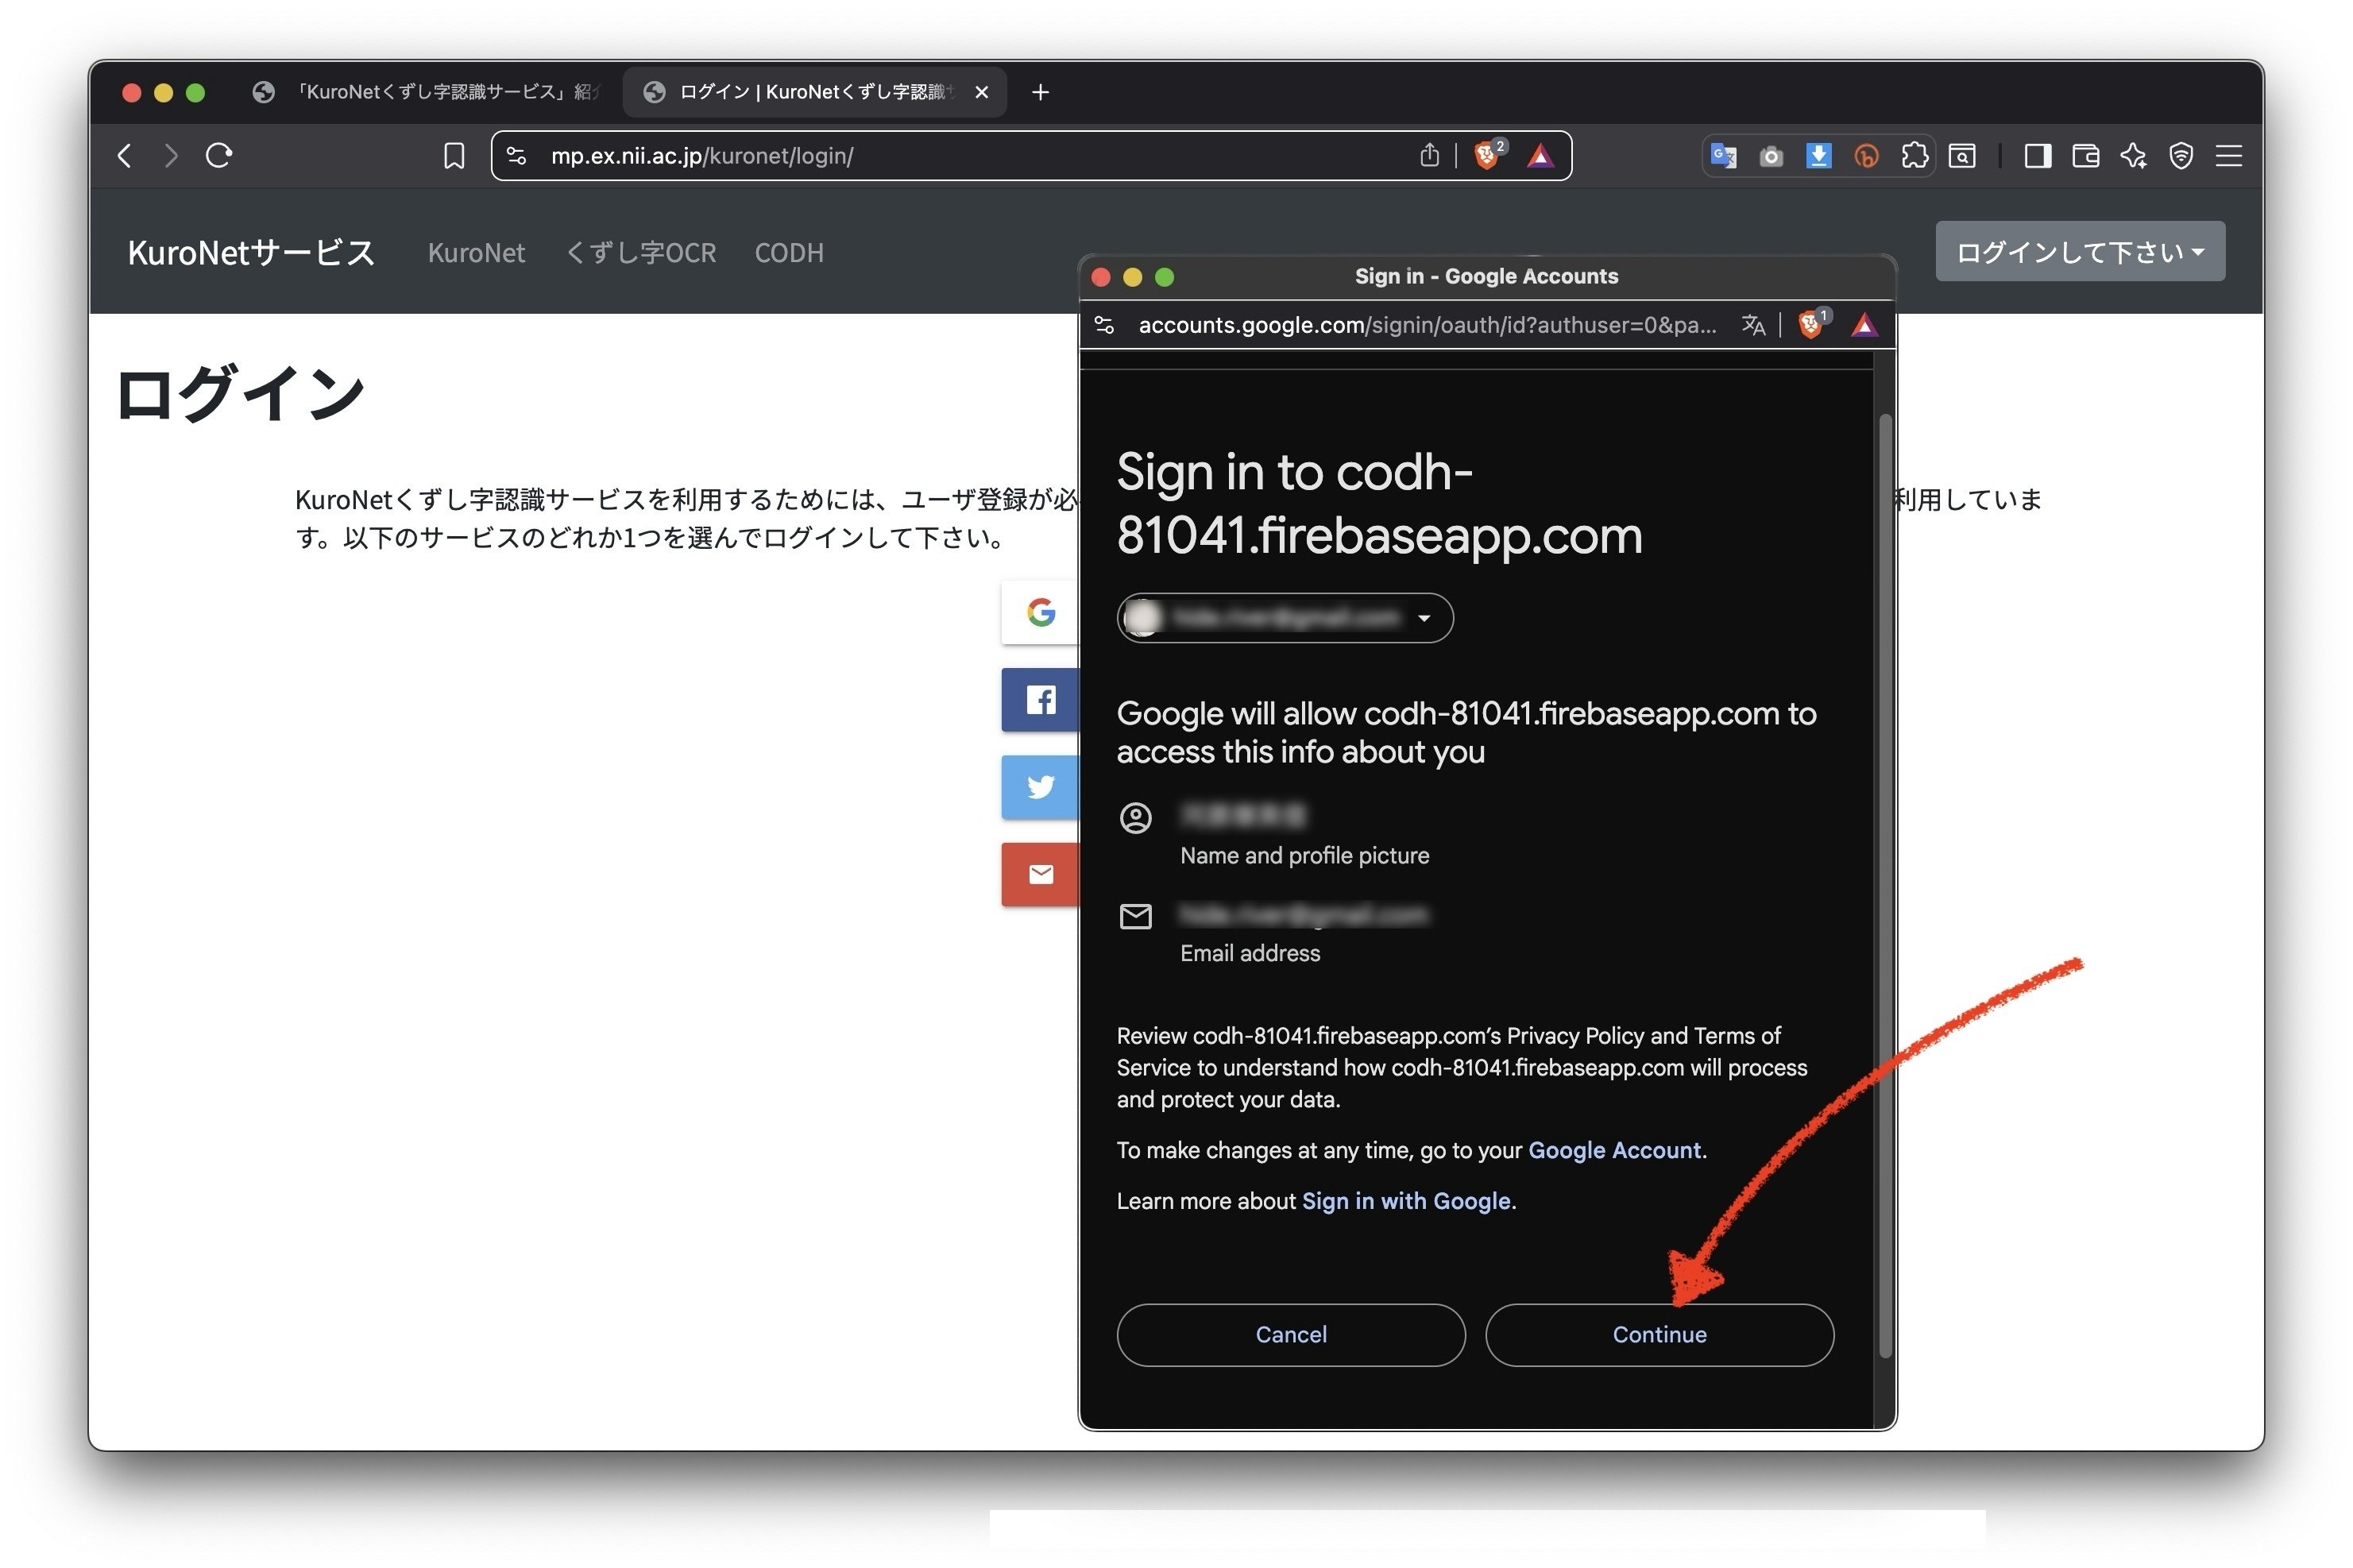The image size is (2353, 1568).
Task: Open the Brave Rewards triangle icon
Action: [x=1540, y=155]
